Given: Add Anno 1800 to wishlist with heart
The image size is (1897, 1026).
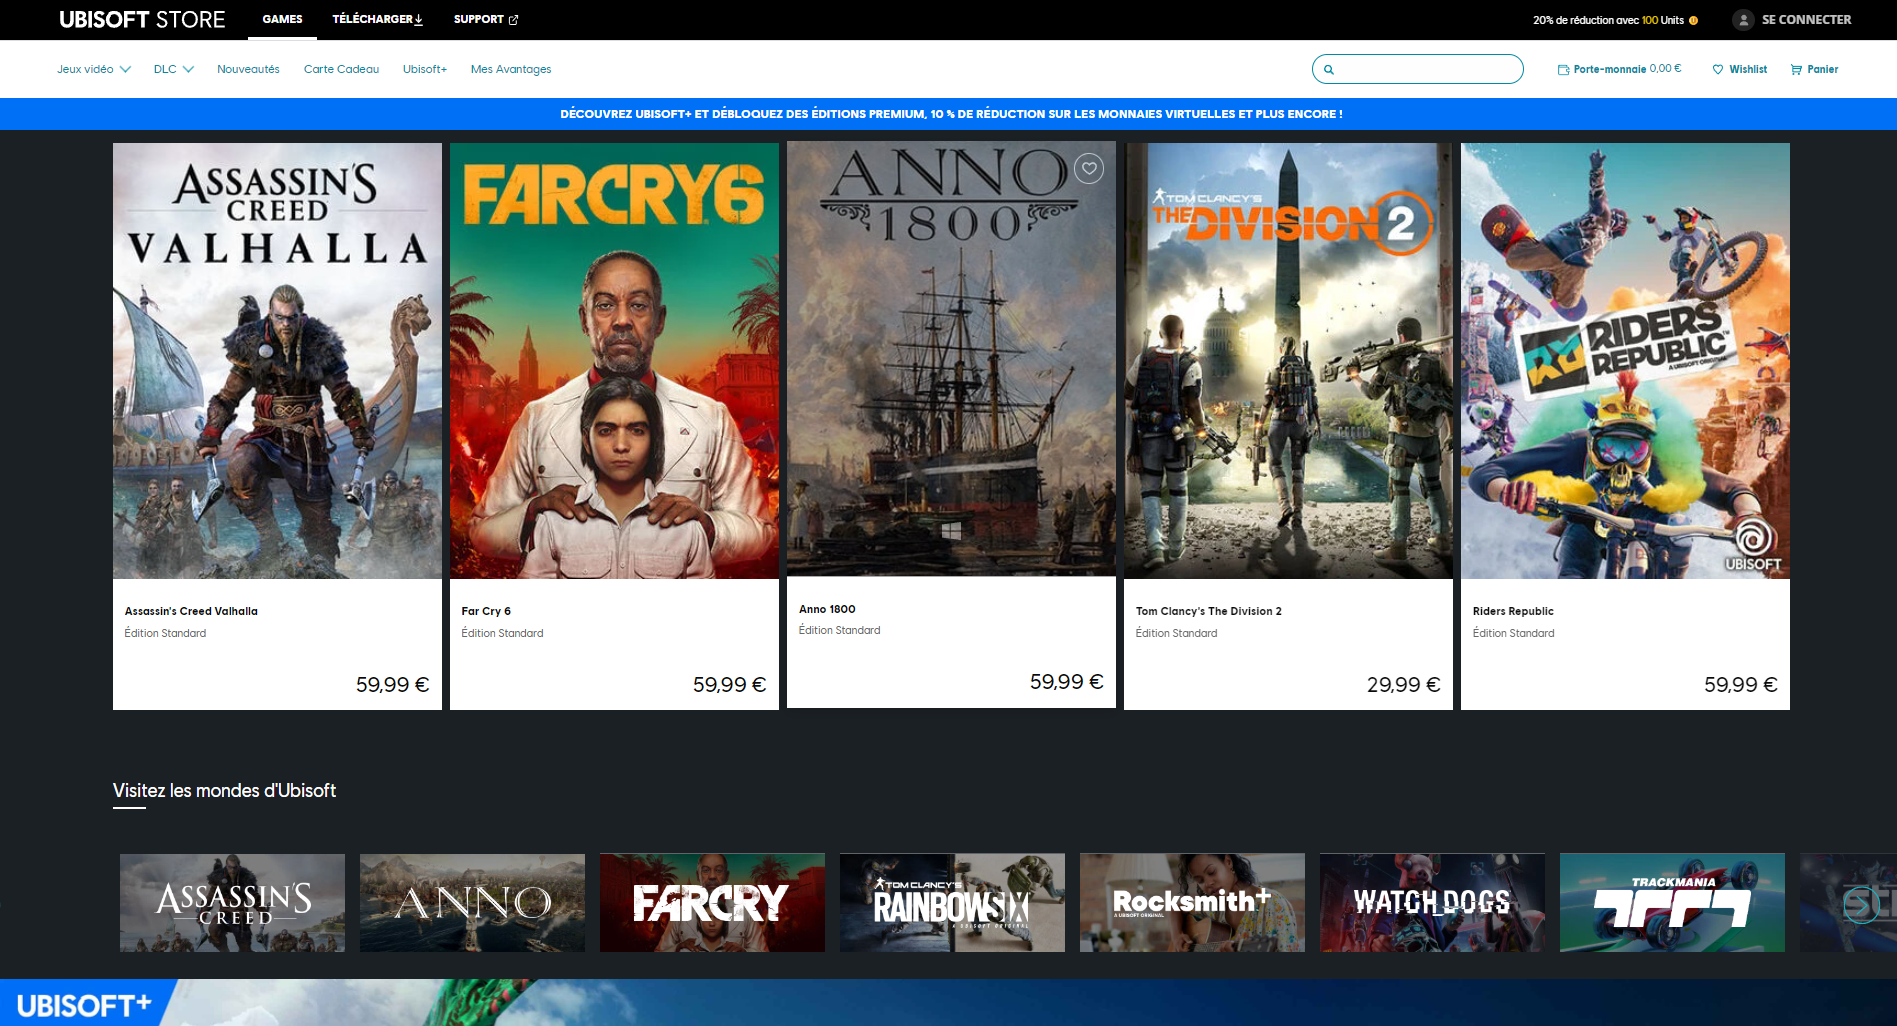Looking at the screenshot, I should (1089, 169).
